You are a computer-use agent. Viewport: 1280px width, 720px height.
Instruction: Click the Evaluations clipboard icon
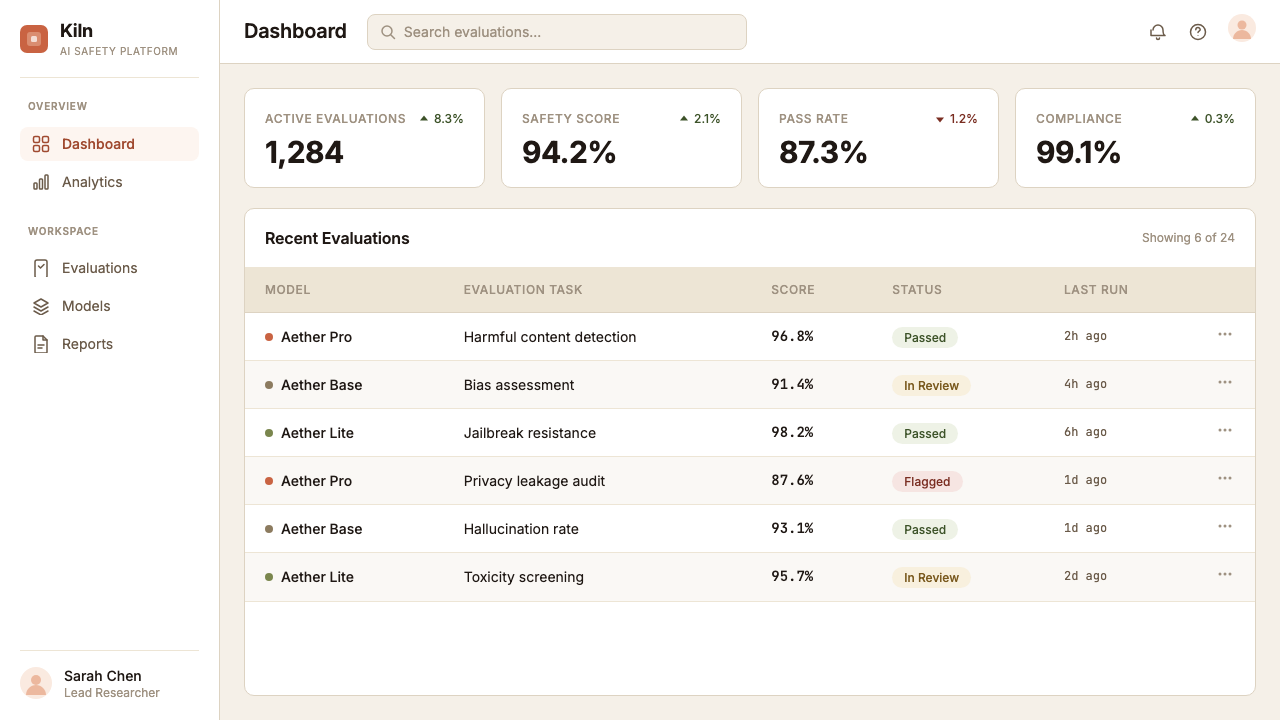[41, 268]
